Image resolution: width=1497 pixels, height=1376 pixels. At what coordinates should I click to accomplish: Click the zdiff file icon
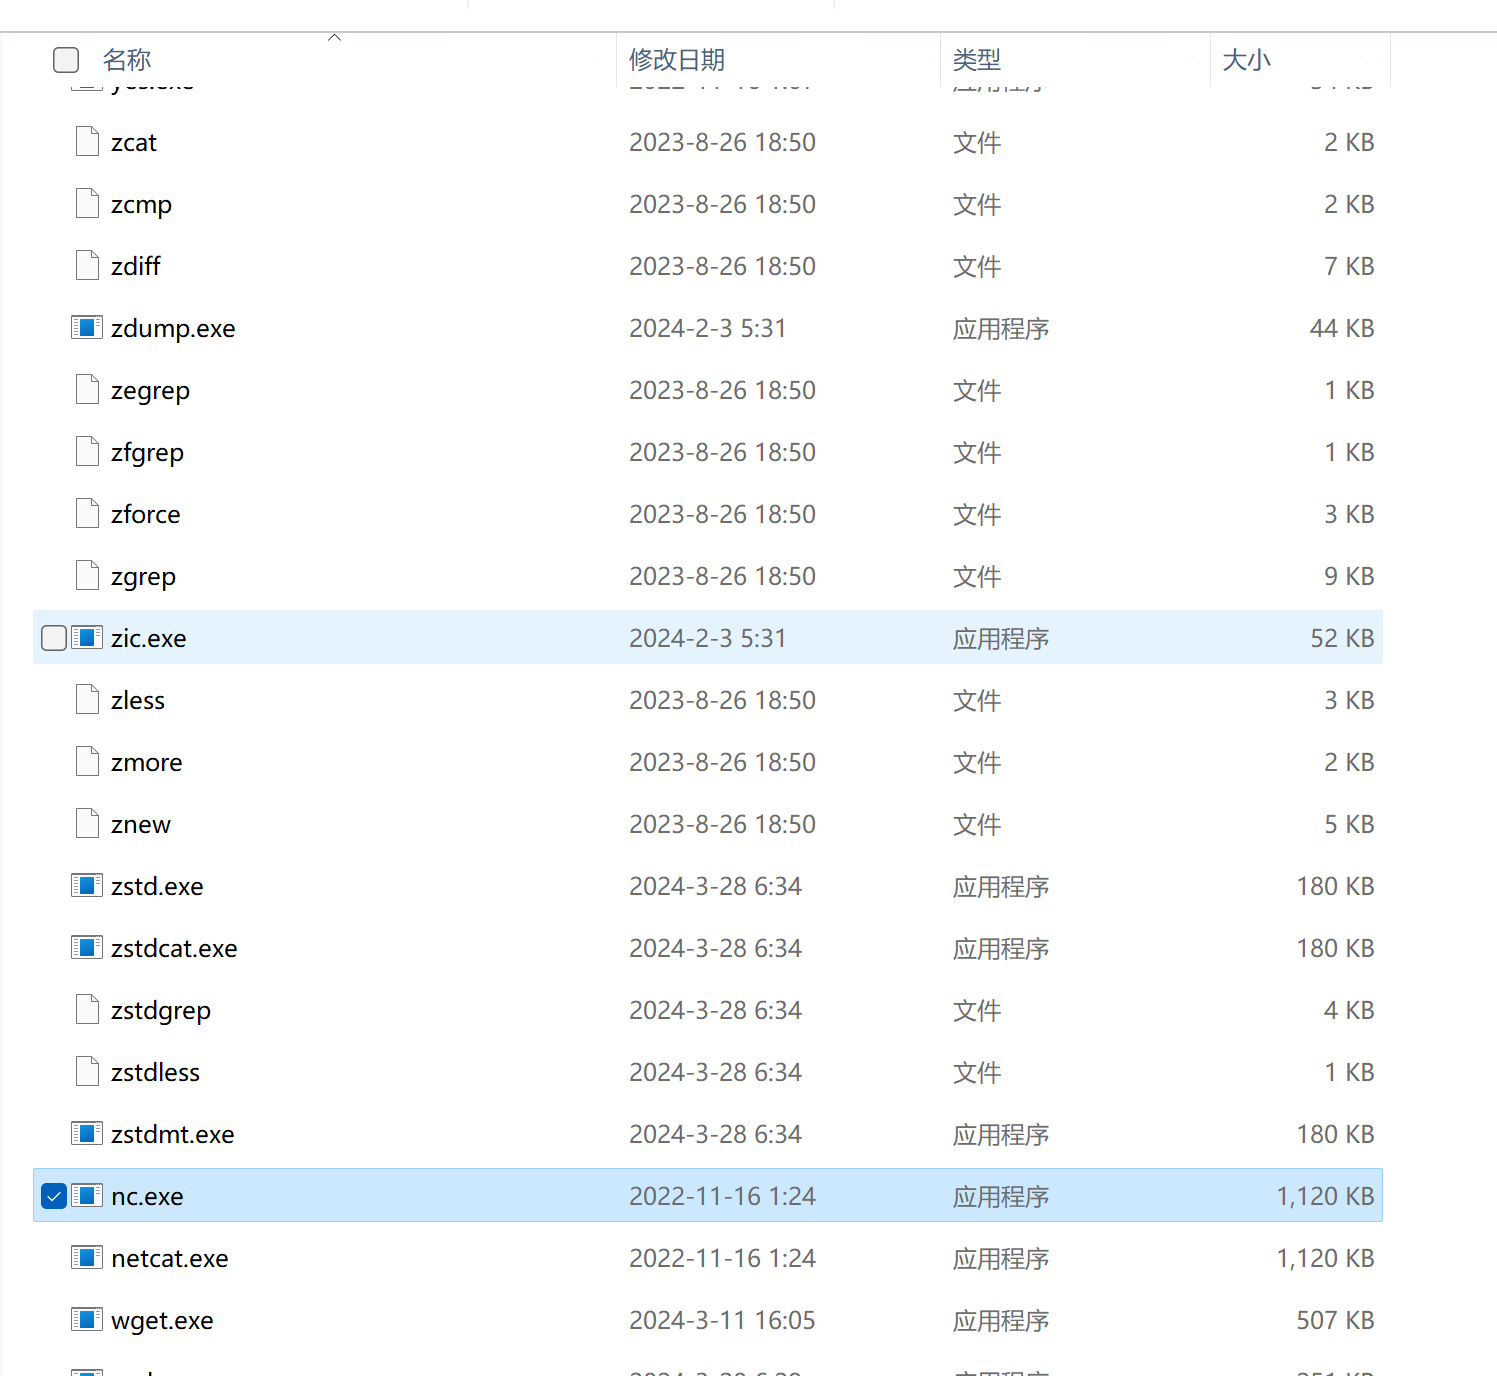87,266
